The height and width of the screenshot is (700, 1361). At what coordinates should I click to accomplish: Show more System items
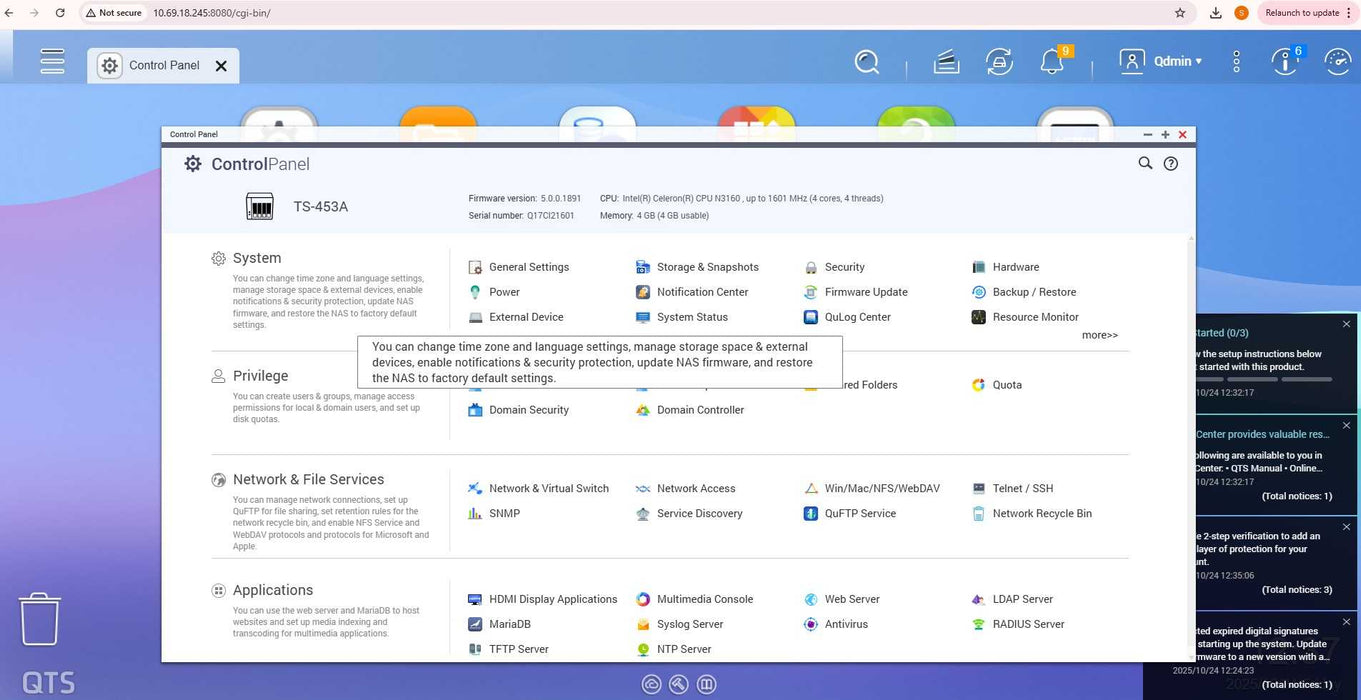[x=1100, y=335]
